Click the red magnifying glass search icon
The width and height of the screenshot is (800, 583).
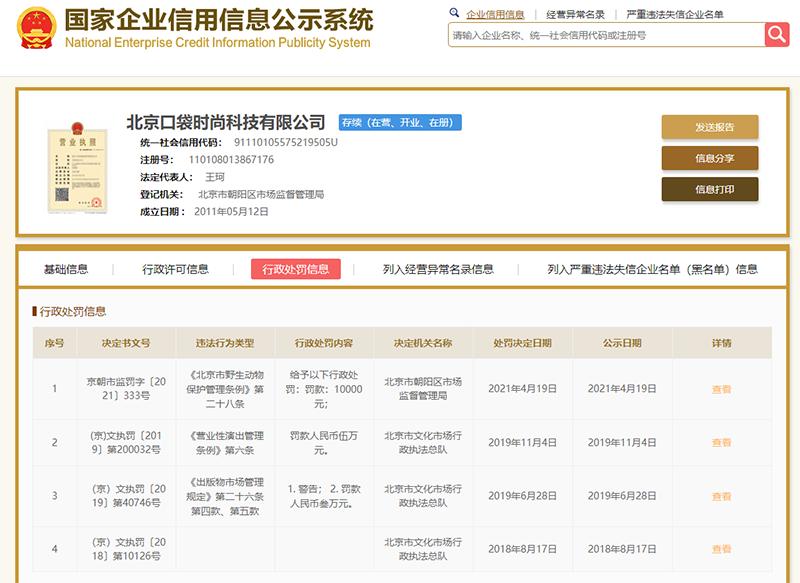(775, 36)
